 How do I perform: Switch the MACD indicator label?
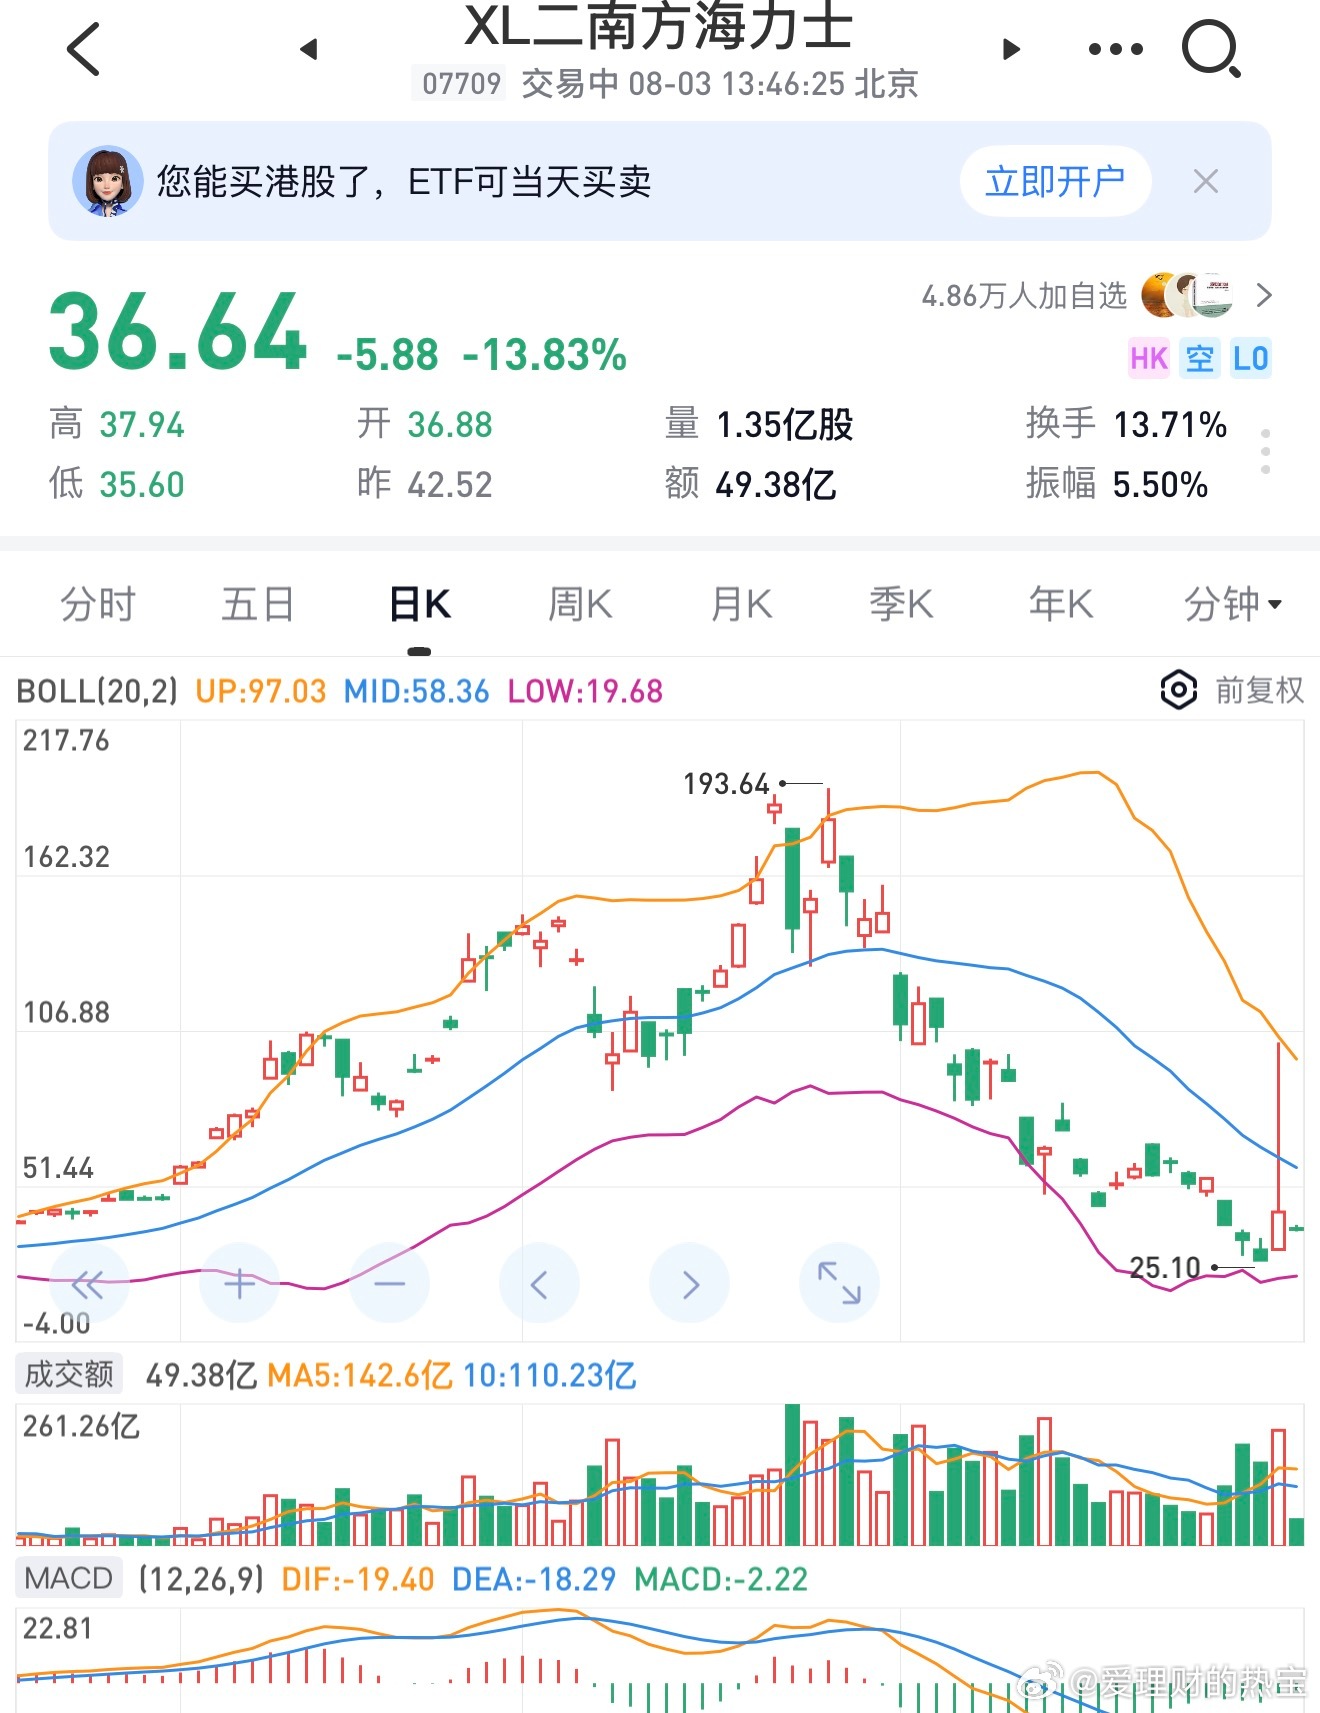69,1578
